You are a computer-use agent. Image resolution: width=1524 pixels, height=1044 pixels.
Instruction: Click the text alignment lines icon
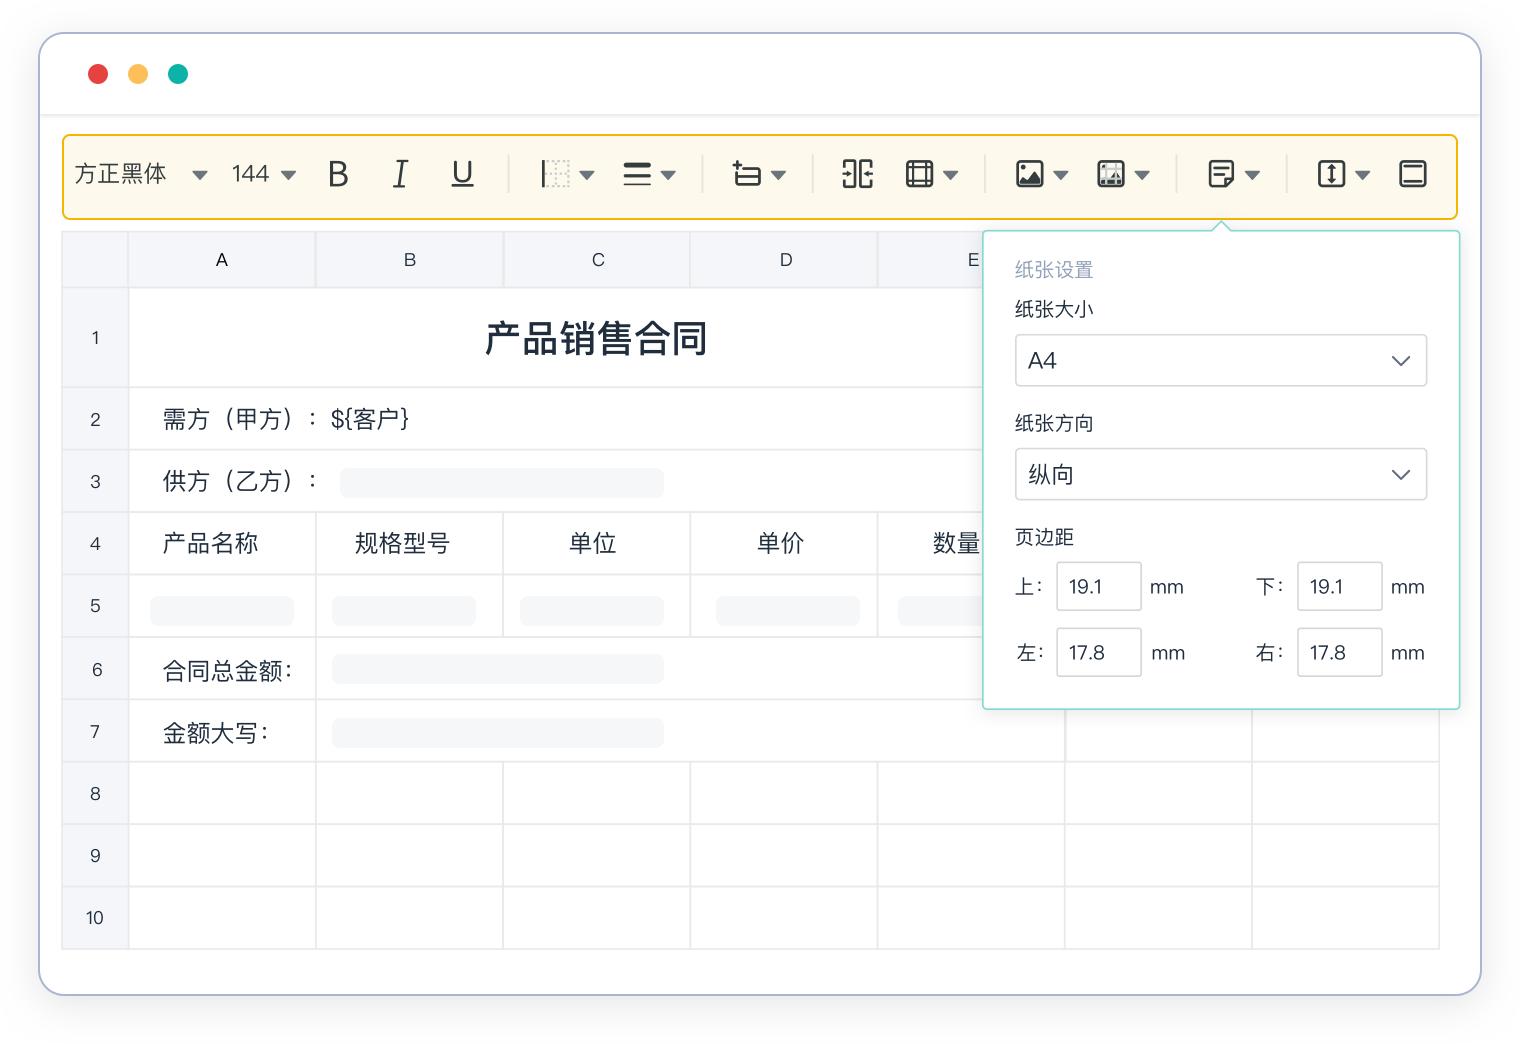click(637, 174)
